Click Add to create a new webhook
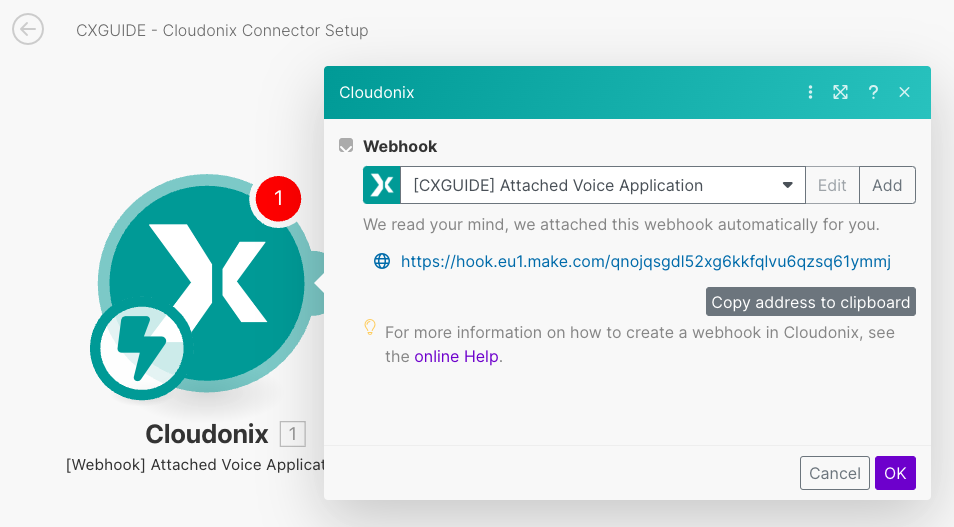This screenshot has width=954, height=527. (x=887, y=185)
